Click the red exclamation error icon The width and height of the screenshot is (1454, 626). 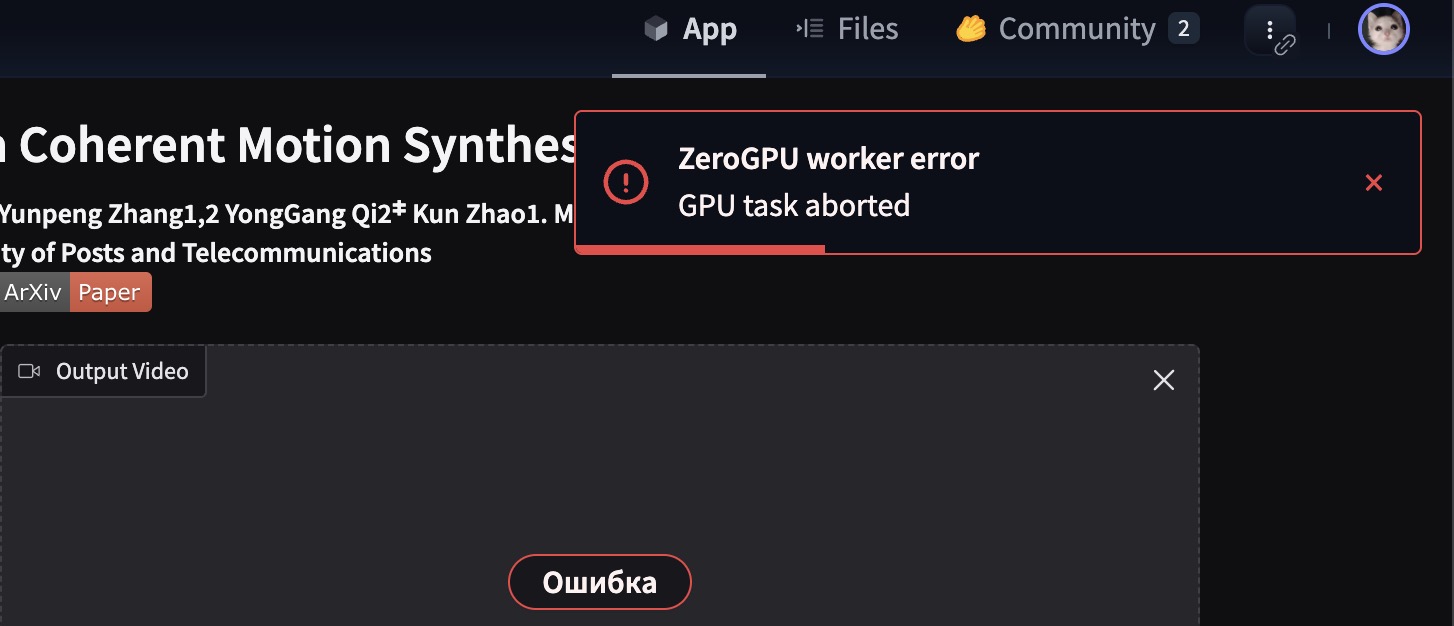(626, 182)
